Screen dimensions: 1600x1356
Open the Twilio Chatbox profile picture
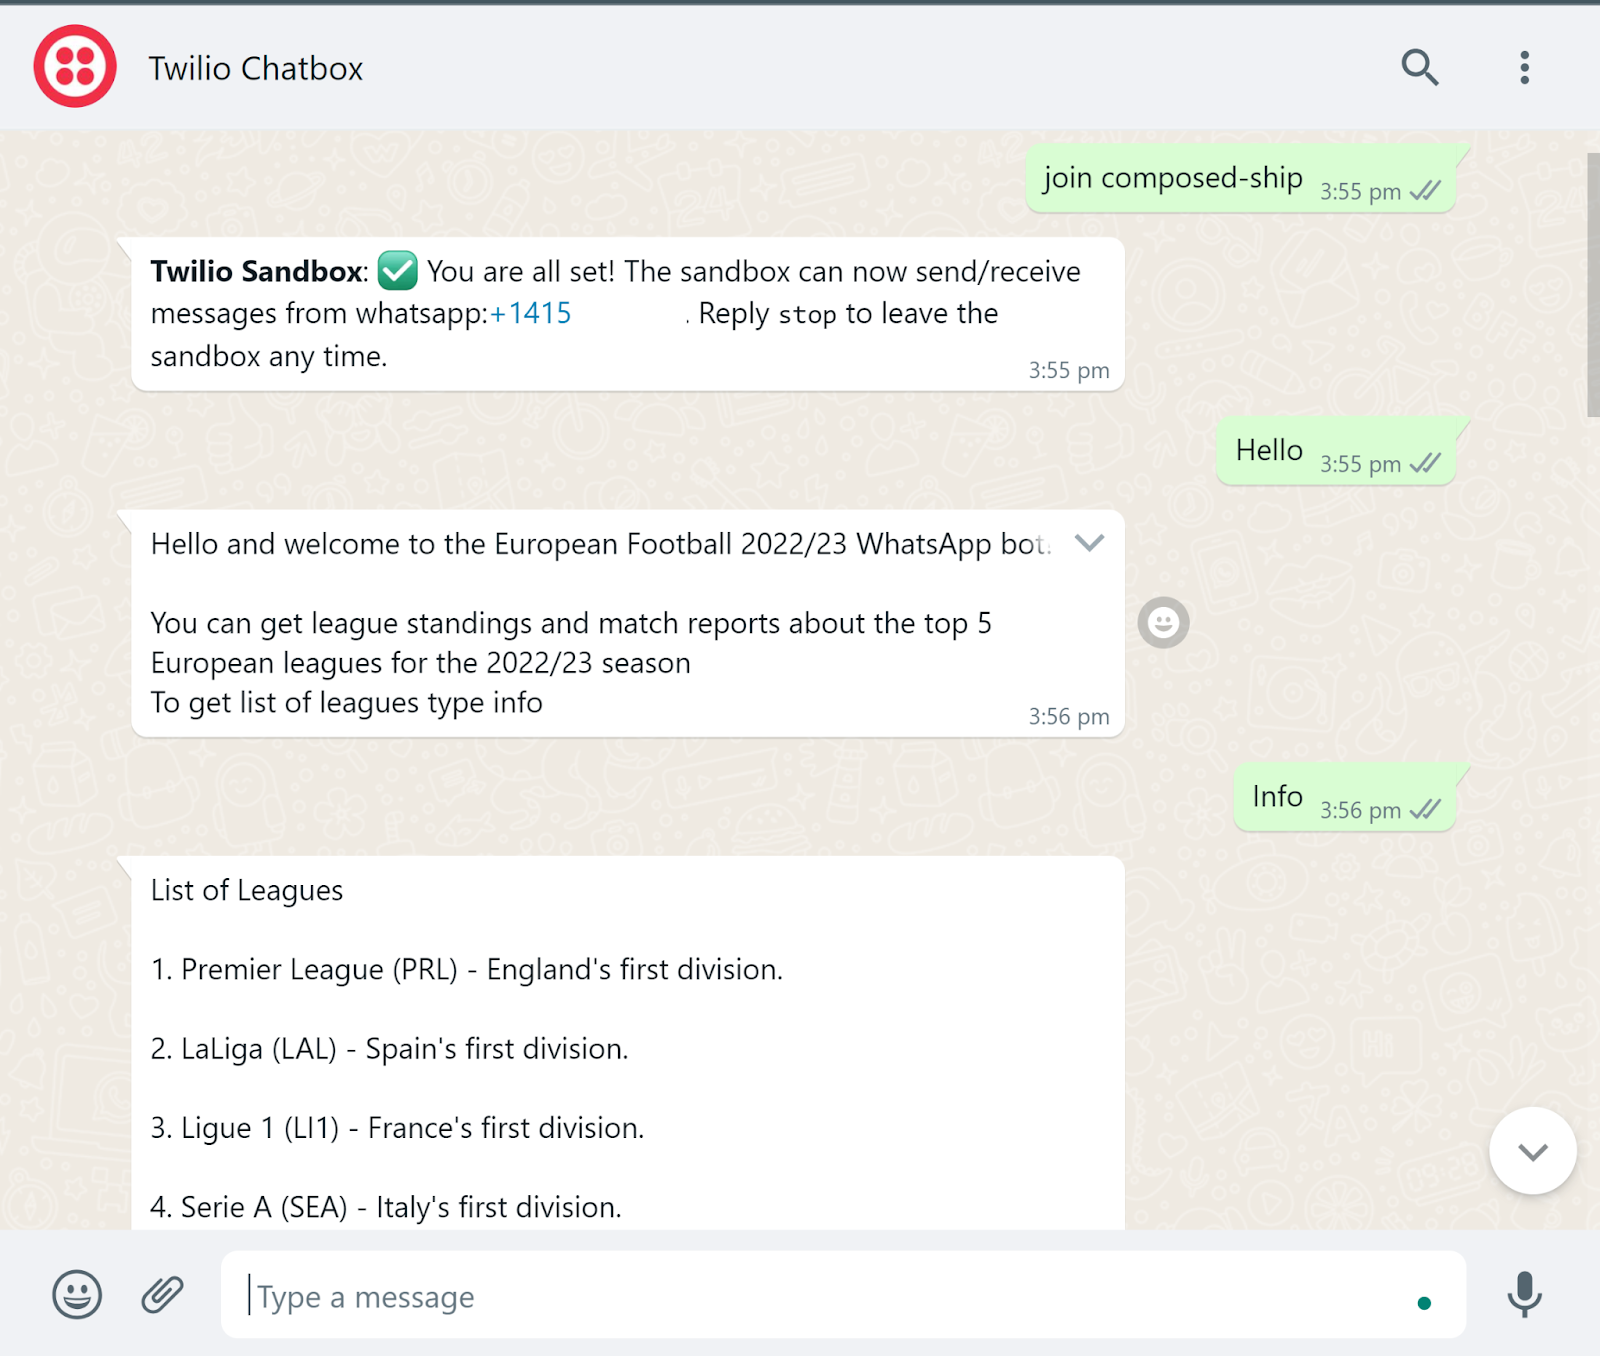click(75, 67)
